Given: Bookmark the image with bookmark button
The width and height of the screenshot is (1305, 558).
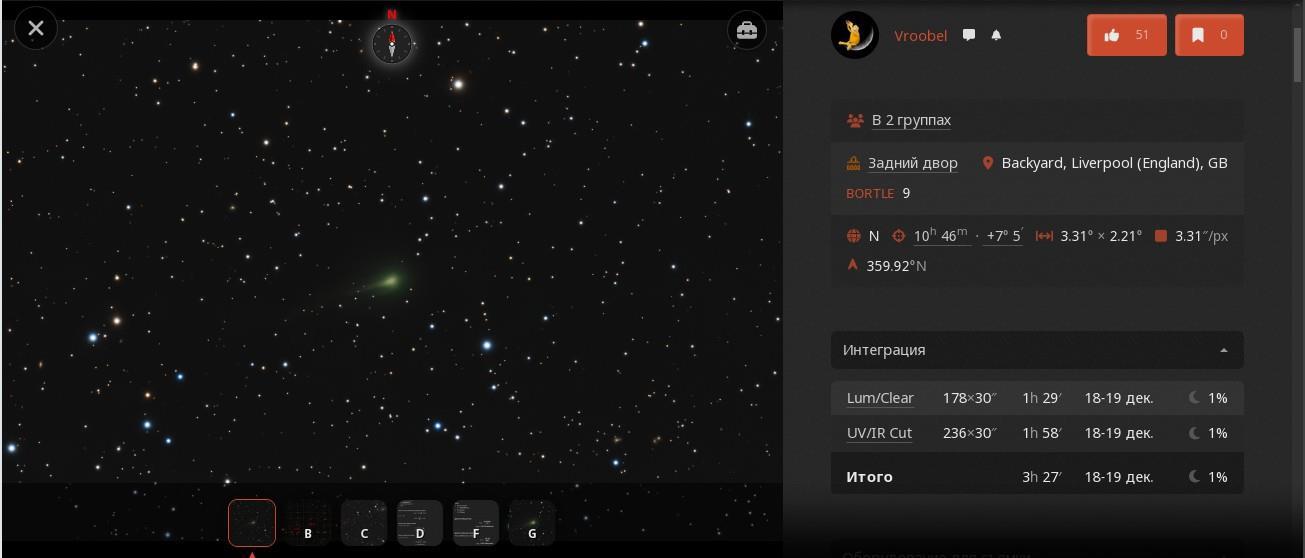Looking at the screenshot, I should click(x=1209, y=35).
